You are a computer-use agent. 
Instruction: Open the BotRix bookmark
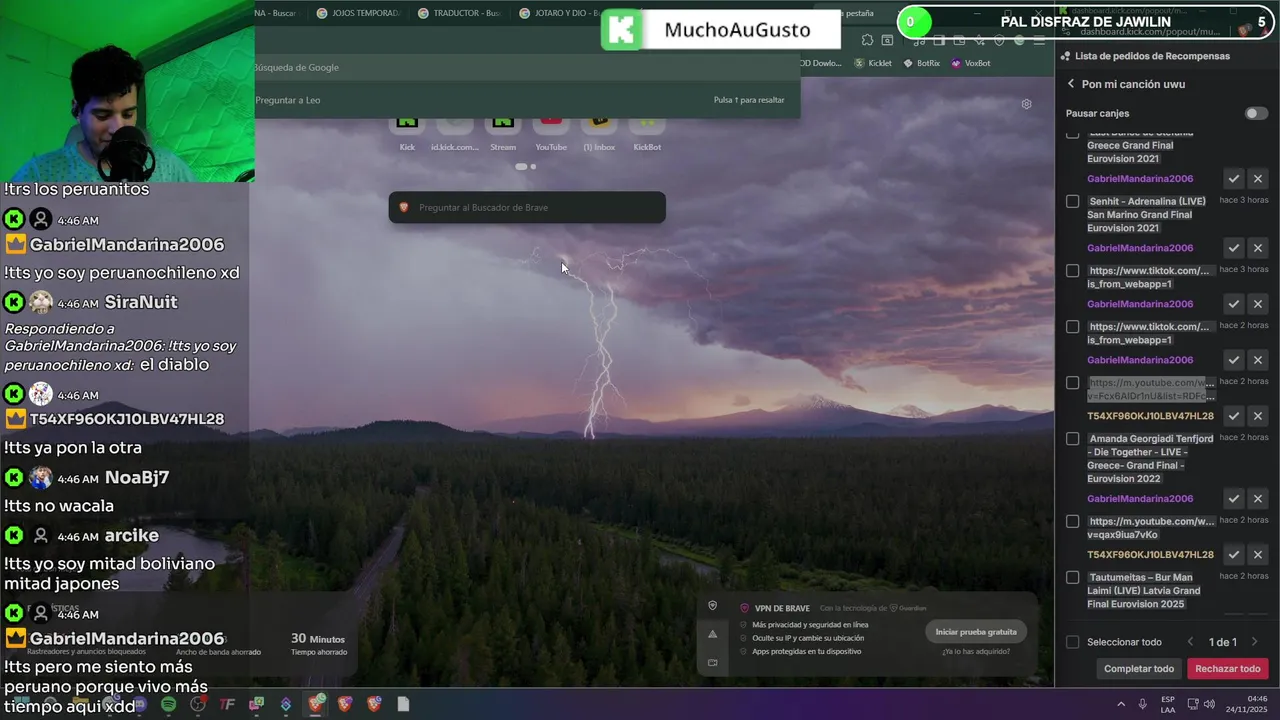pyautogui.click(x=922, y=63)
